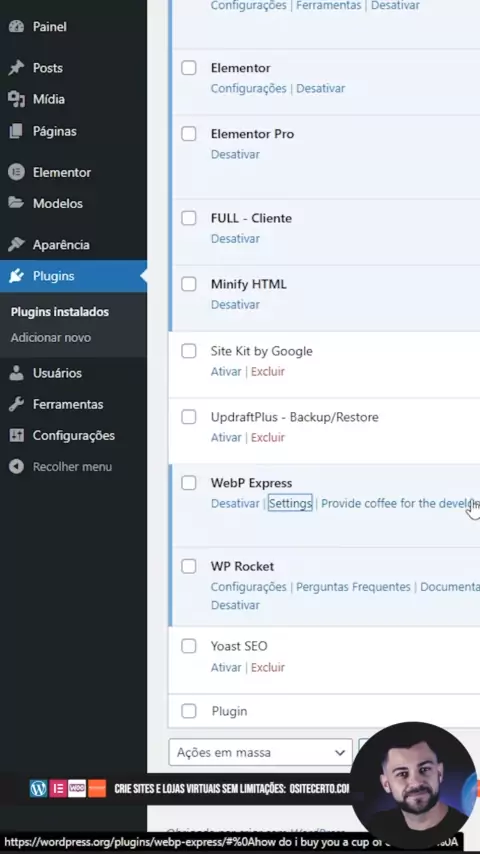Viewport: 480px width, 854px height.
Task: Click the Elementor logo in bottom banner
Action: coord(58,789)
